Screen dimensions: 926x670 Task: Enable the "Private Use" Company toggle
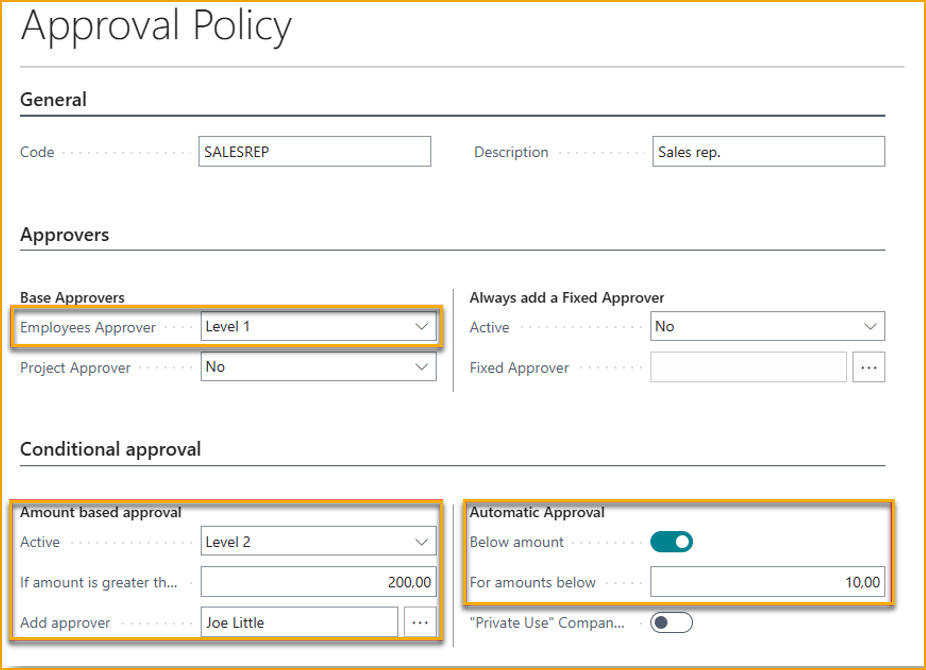pos(671,623)
